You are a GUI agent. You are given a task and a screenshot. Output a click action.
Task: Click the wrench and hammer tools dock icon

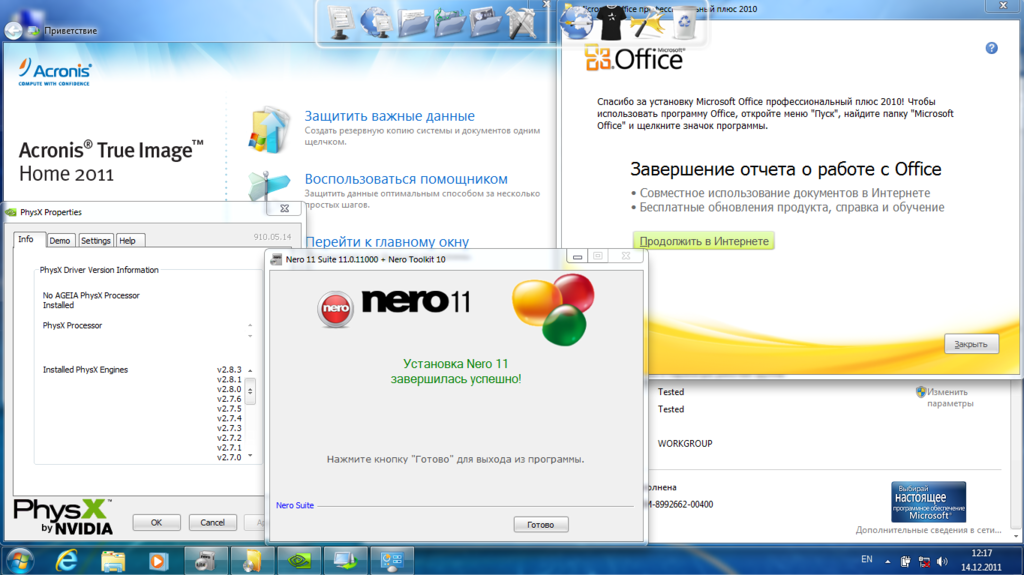[521, 22]
